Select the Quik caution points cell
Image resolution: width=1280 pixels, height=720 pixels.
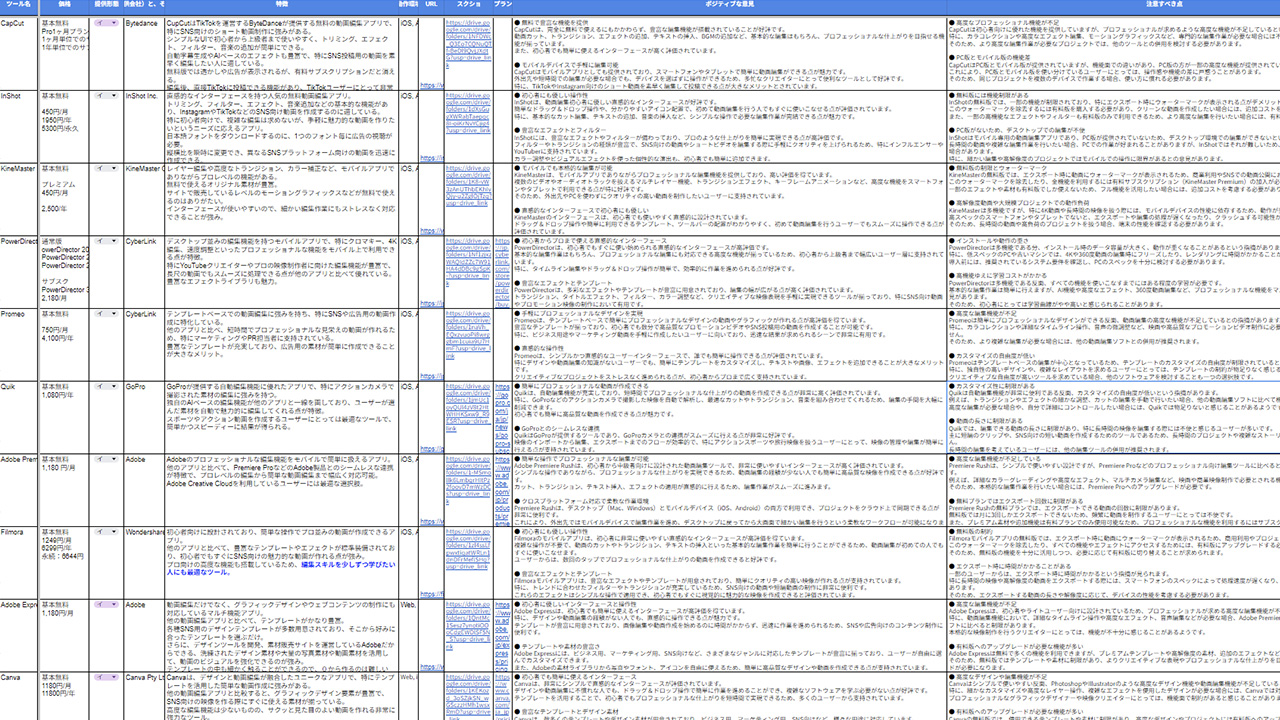(1113, 417)
